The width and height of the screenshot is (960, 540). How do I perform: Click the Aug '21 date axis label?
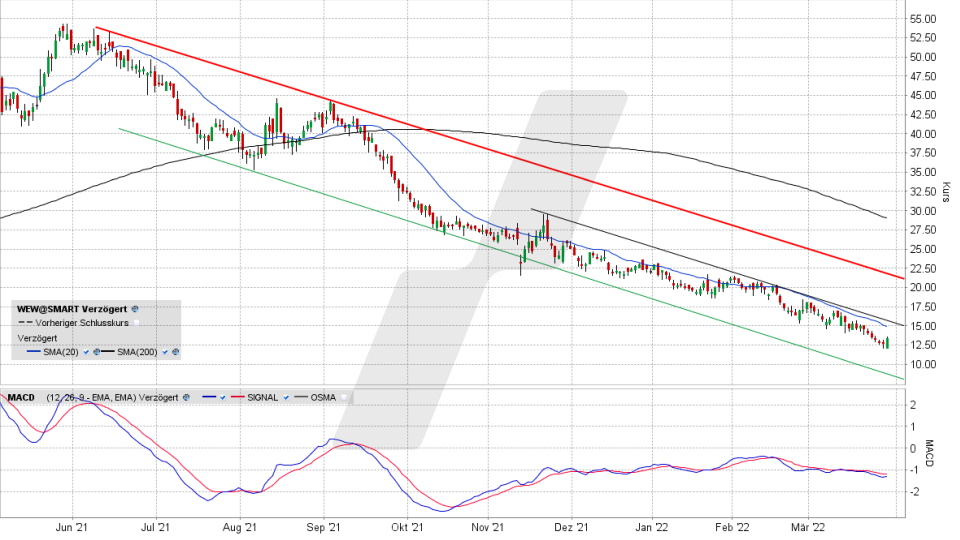click(239, 527)
